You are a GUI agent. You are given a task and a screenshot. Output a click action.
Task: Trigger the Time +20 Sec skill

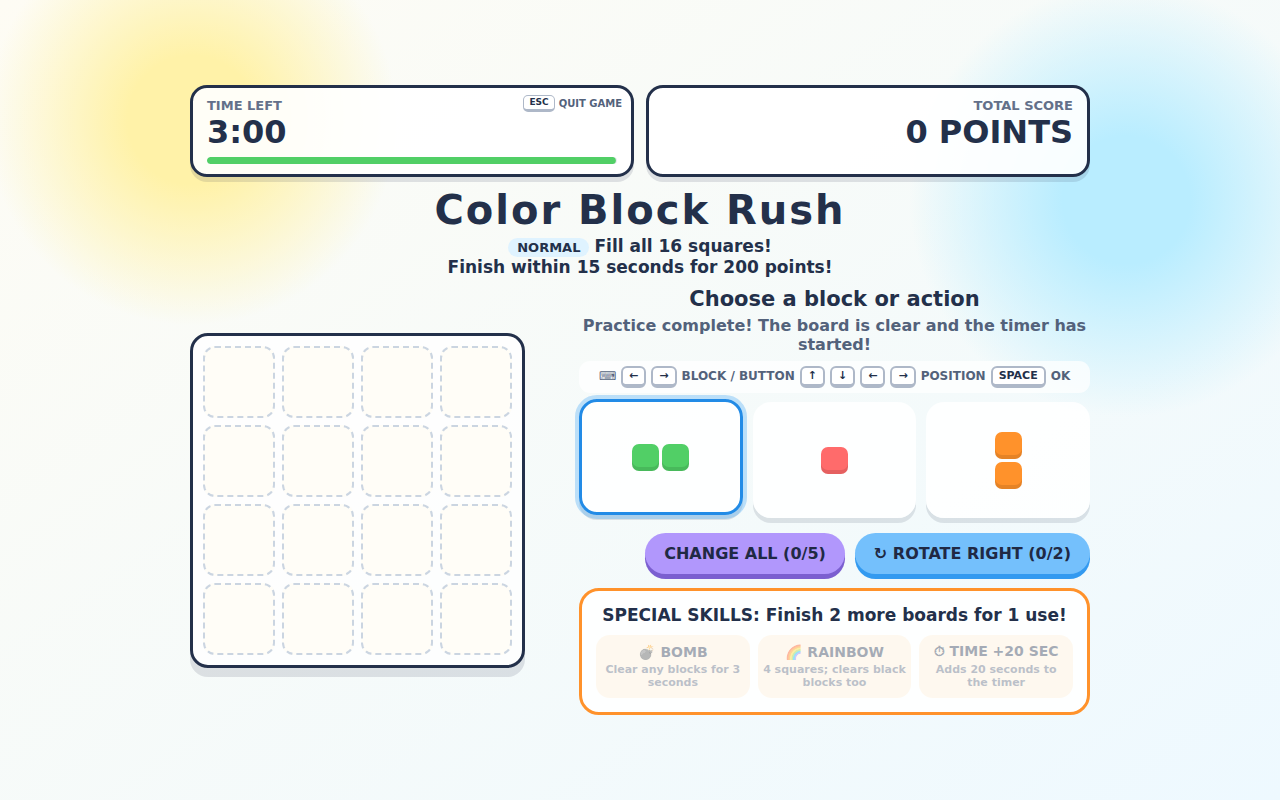(996, 666)
